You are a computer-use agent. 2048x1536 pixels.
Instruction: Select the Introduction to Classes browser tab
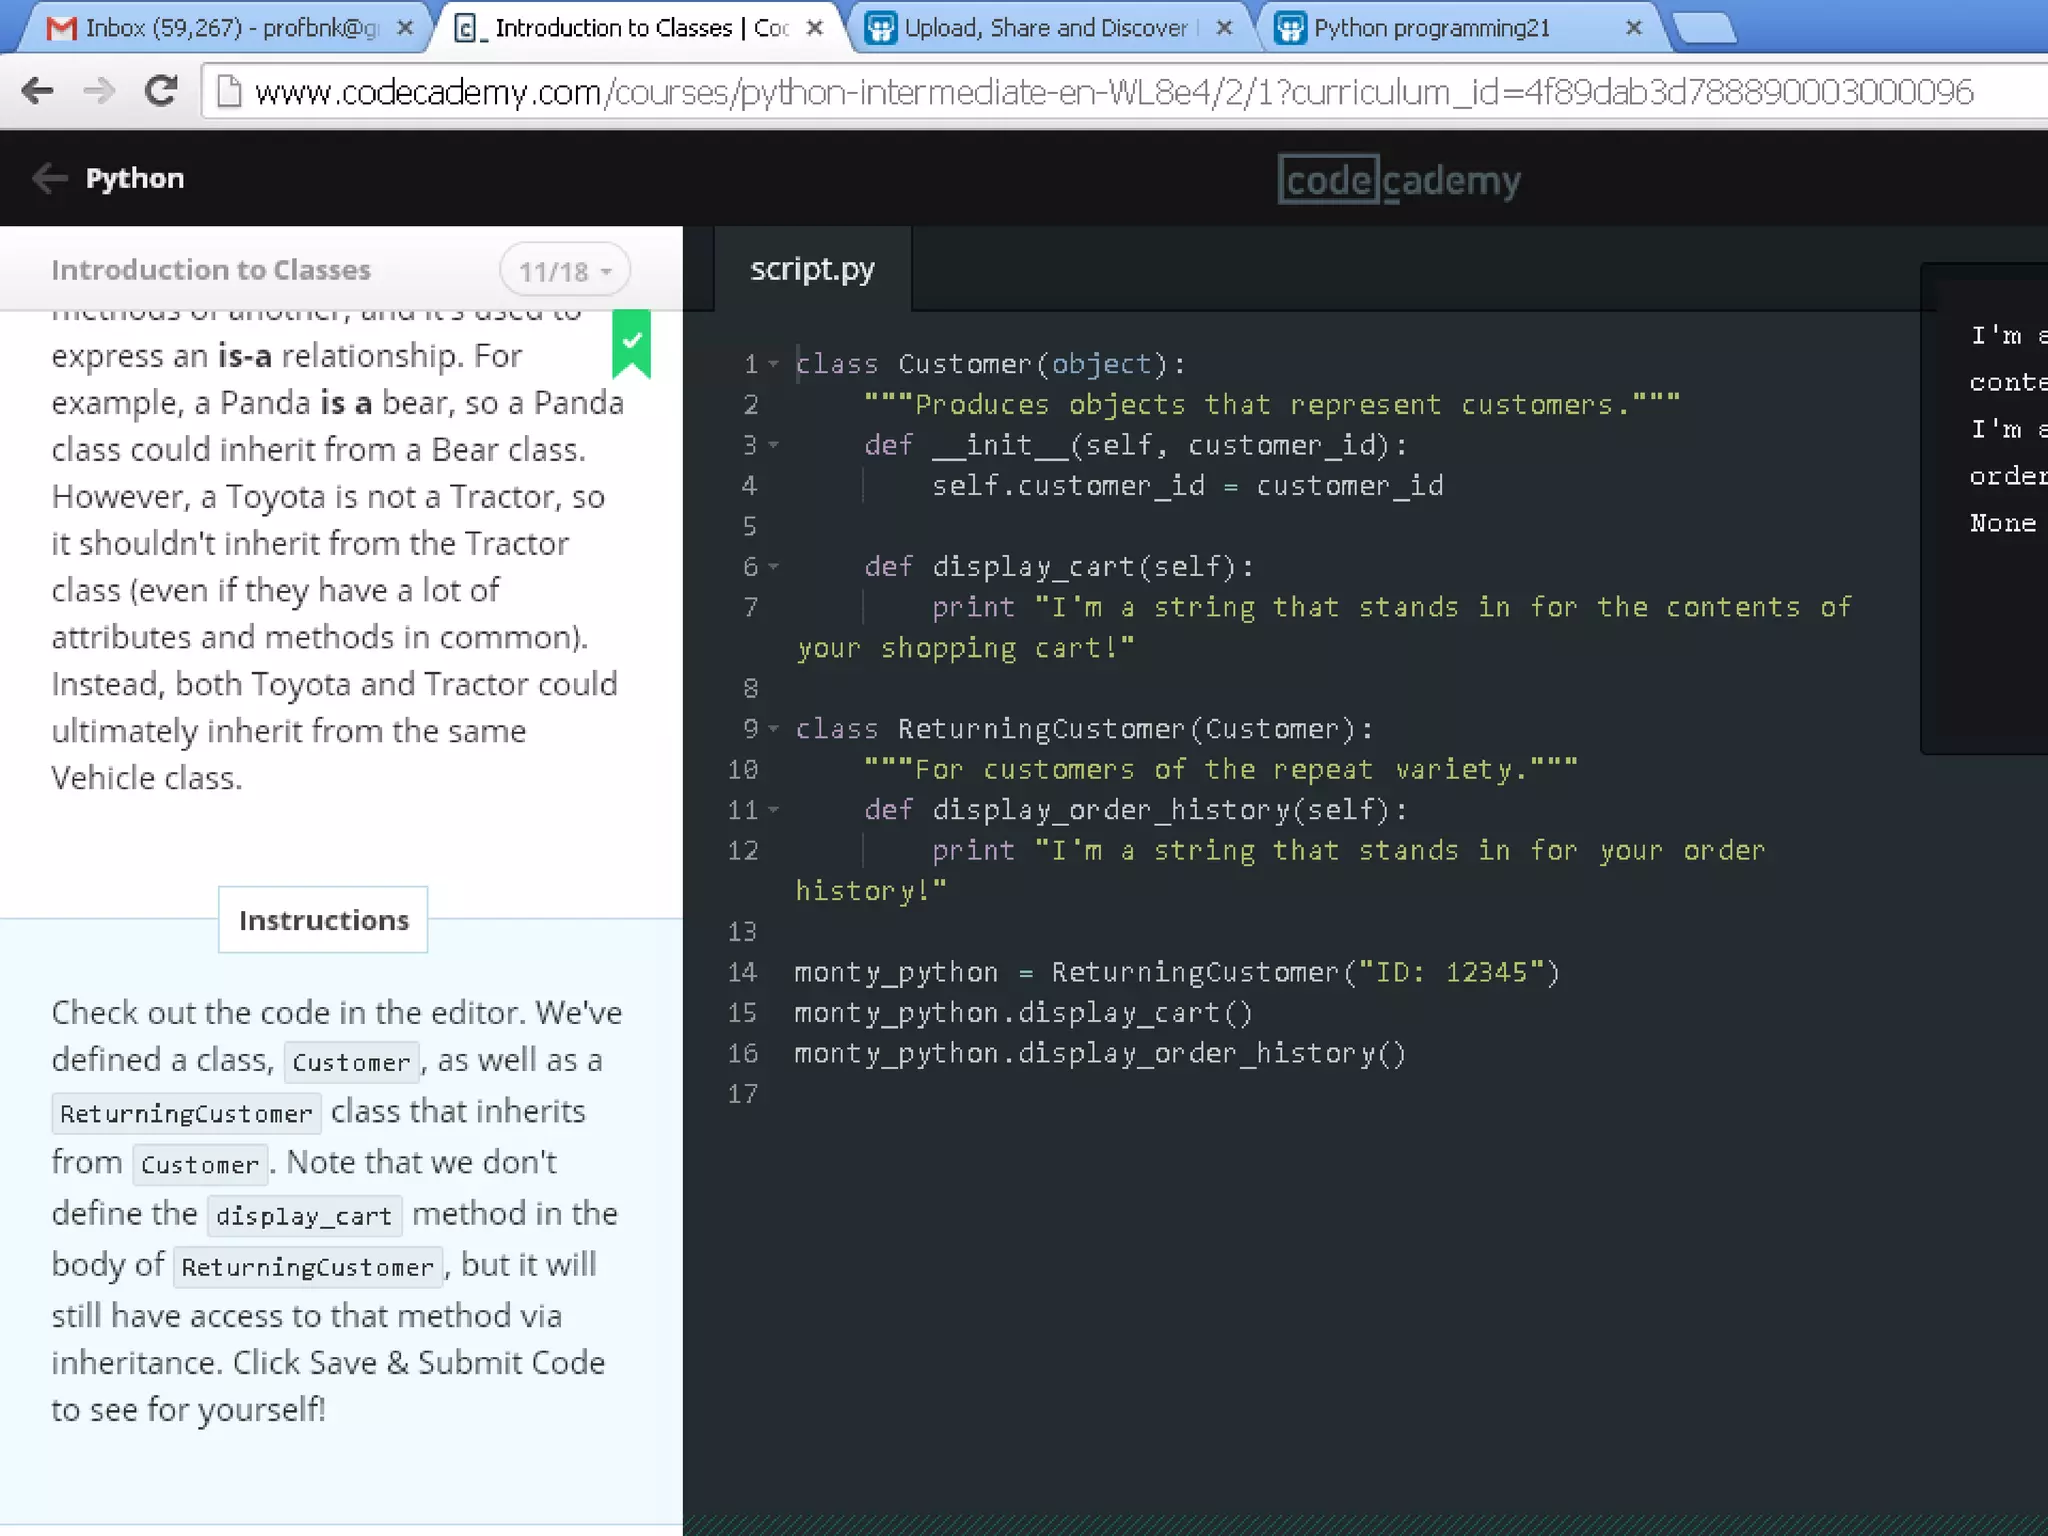click(640, 28)
